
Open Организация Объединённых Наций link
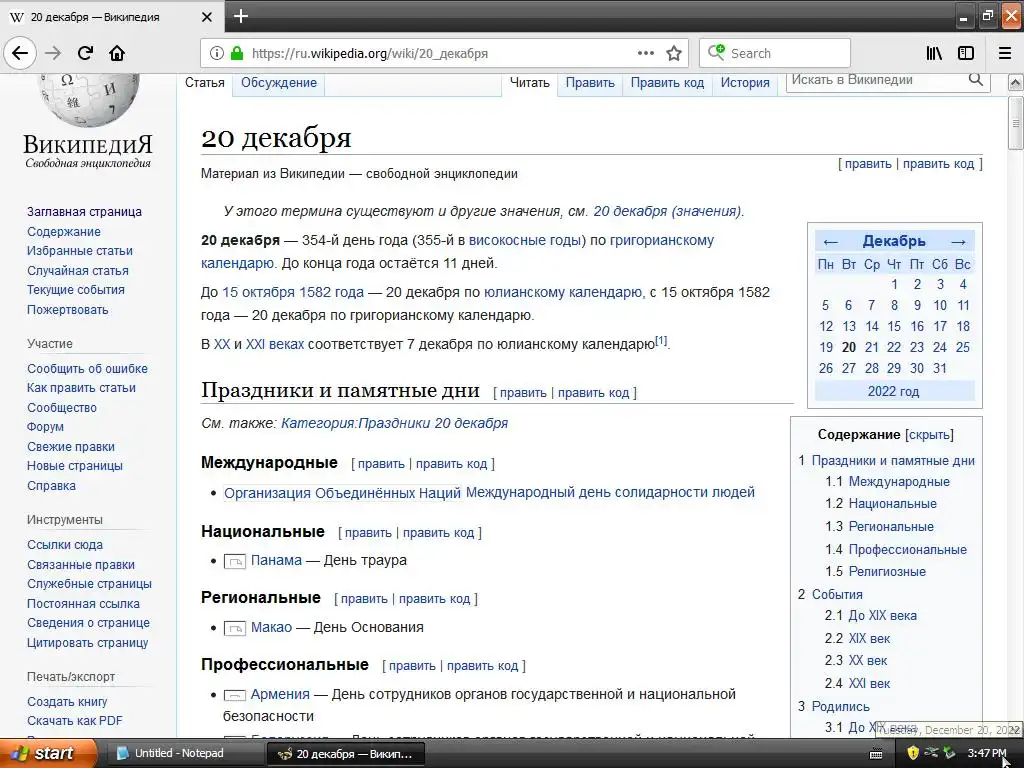(342, 493)
